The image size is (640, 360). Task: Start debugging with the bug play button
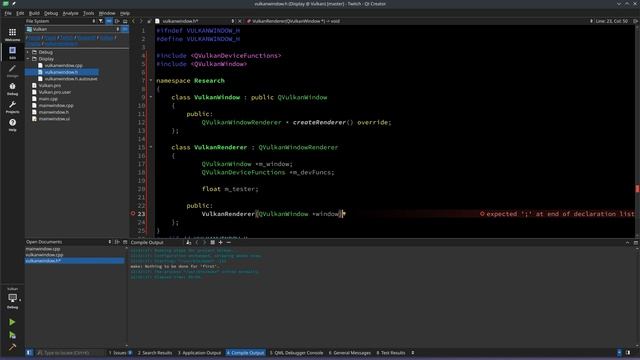pyautogui.click(x=12, y=335)
